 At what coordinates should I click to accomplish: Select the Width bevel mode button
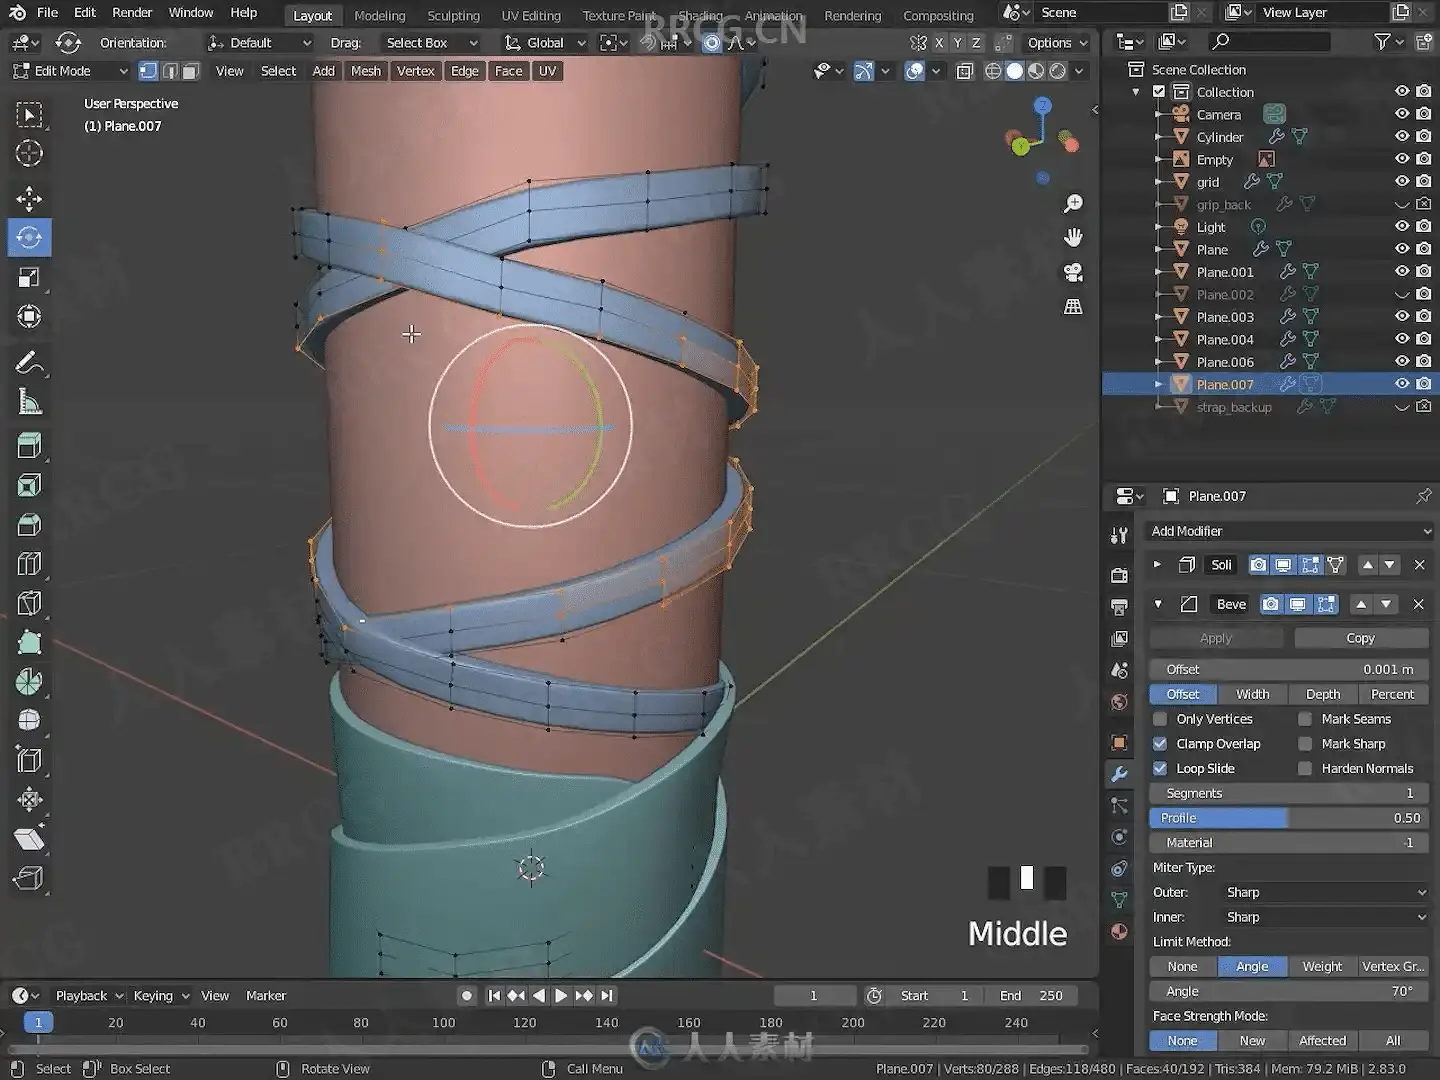pyautogui.click(x=1252, y=694)
